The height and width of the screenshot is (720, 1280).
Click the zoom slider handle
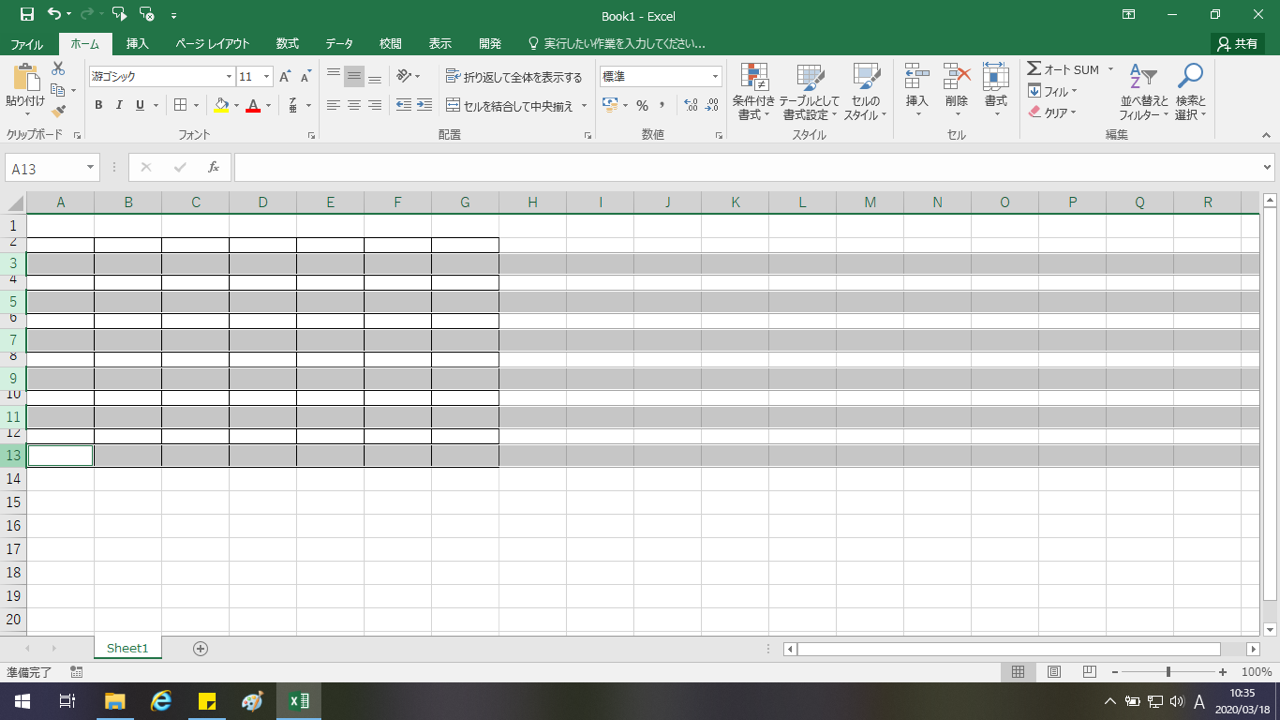(x=1168, y=672)
